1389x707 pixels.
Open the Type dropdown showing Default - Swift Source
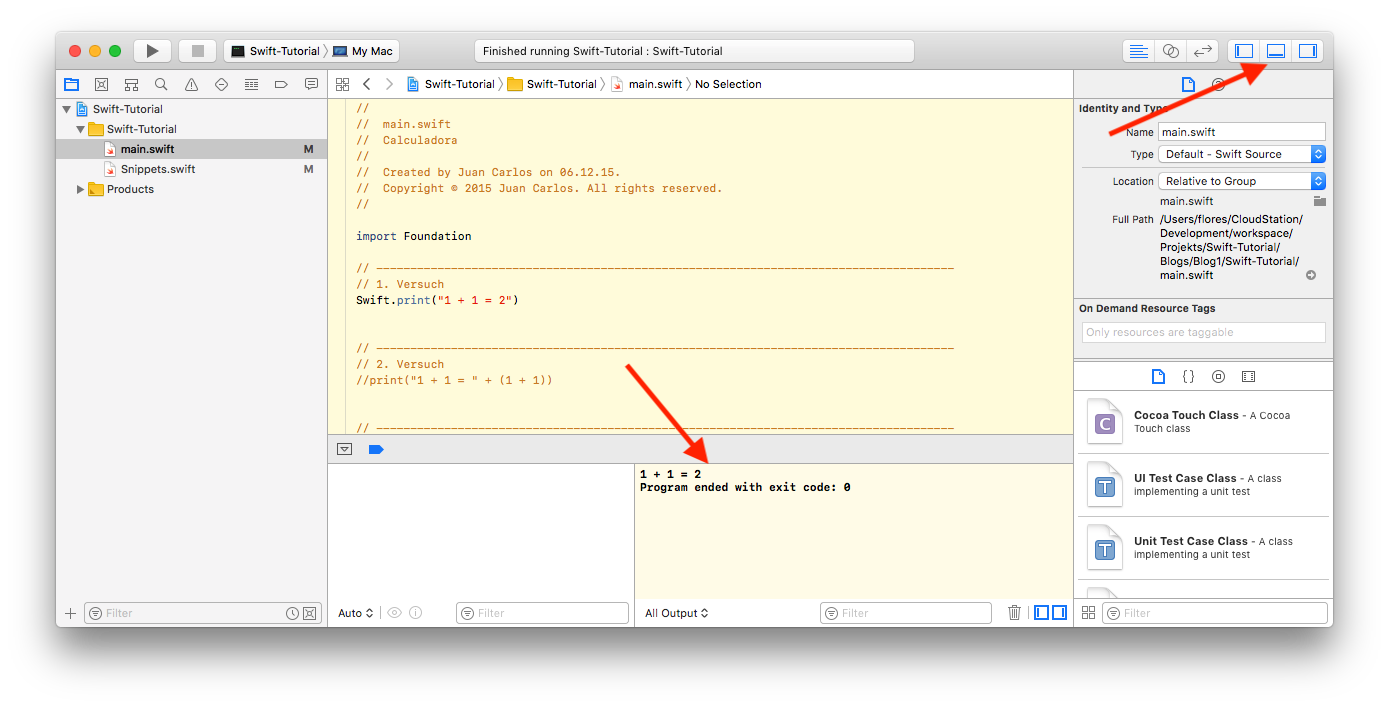1241,154
